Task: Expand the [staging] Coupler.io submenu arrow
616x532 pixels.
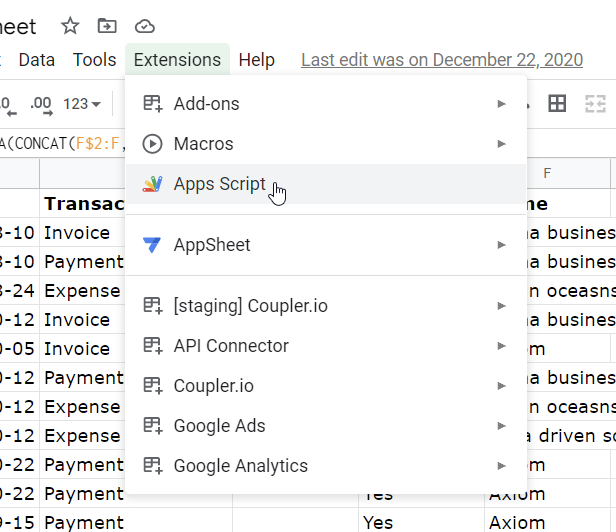Action: 501,306
